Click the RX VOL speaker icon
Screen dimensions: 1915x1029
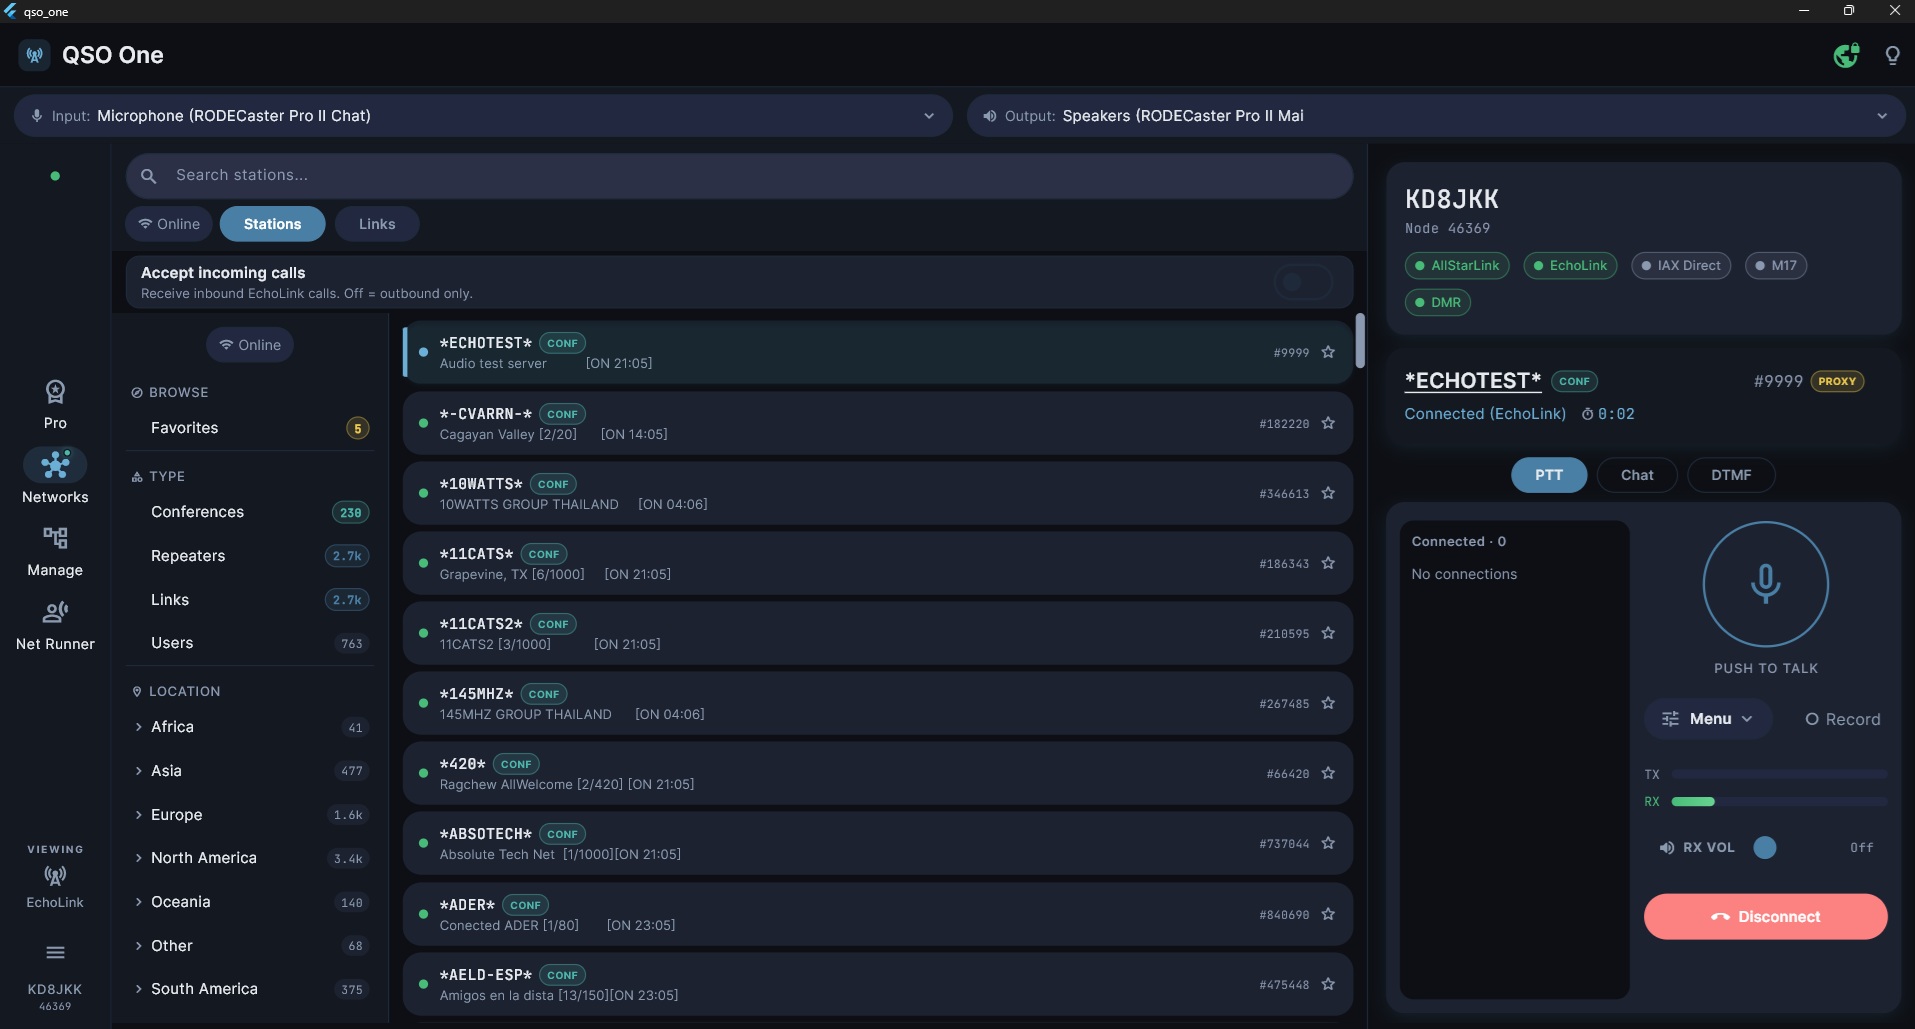click(x=1666, y=847)
